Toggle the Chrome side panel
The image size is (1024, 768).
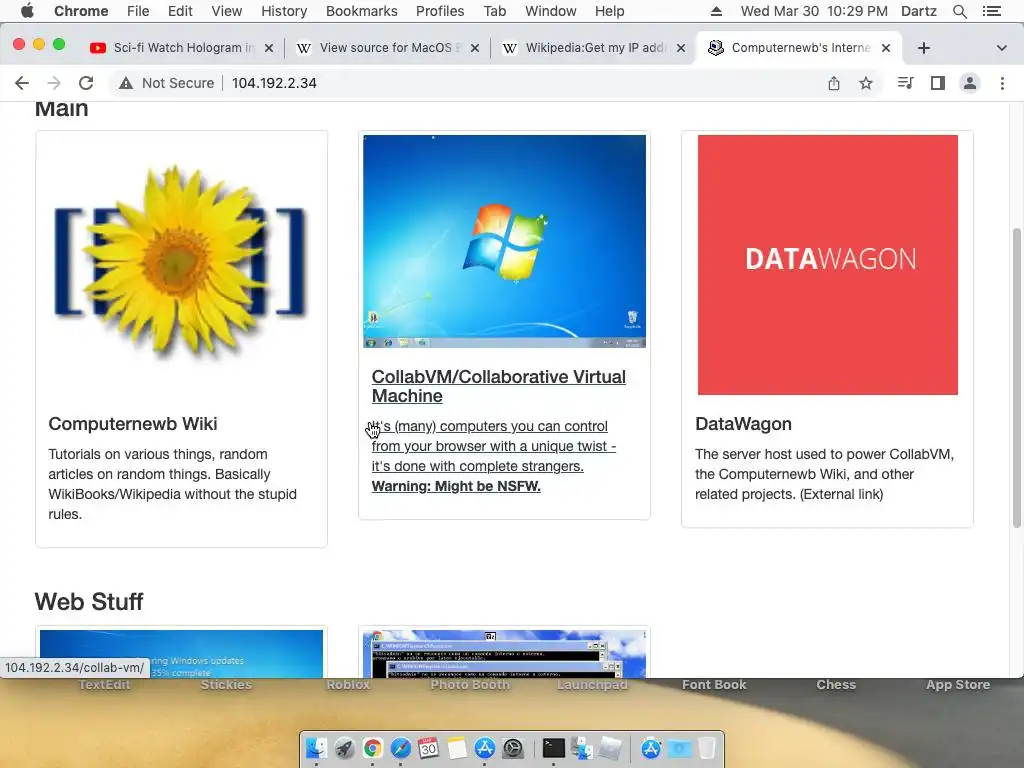(x=938, y=83)
